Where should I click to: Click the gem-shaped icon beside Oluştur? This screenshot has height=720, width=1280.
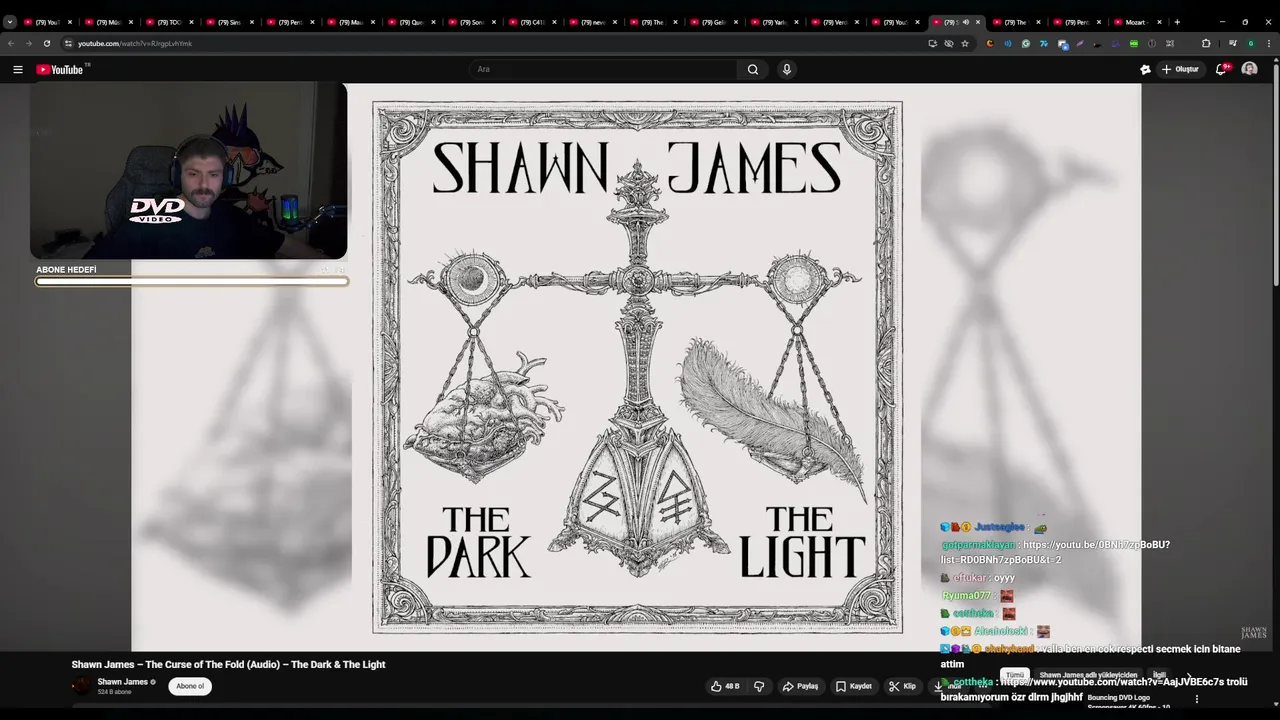pos(1145,69)
